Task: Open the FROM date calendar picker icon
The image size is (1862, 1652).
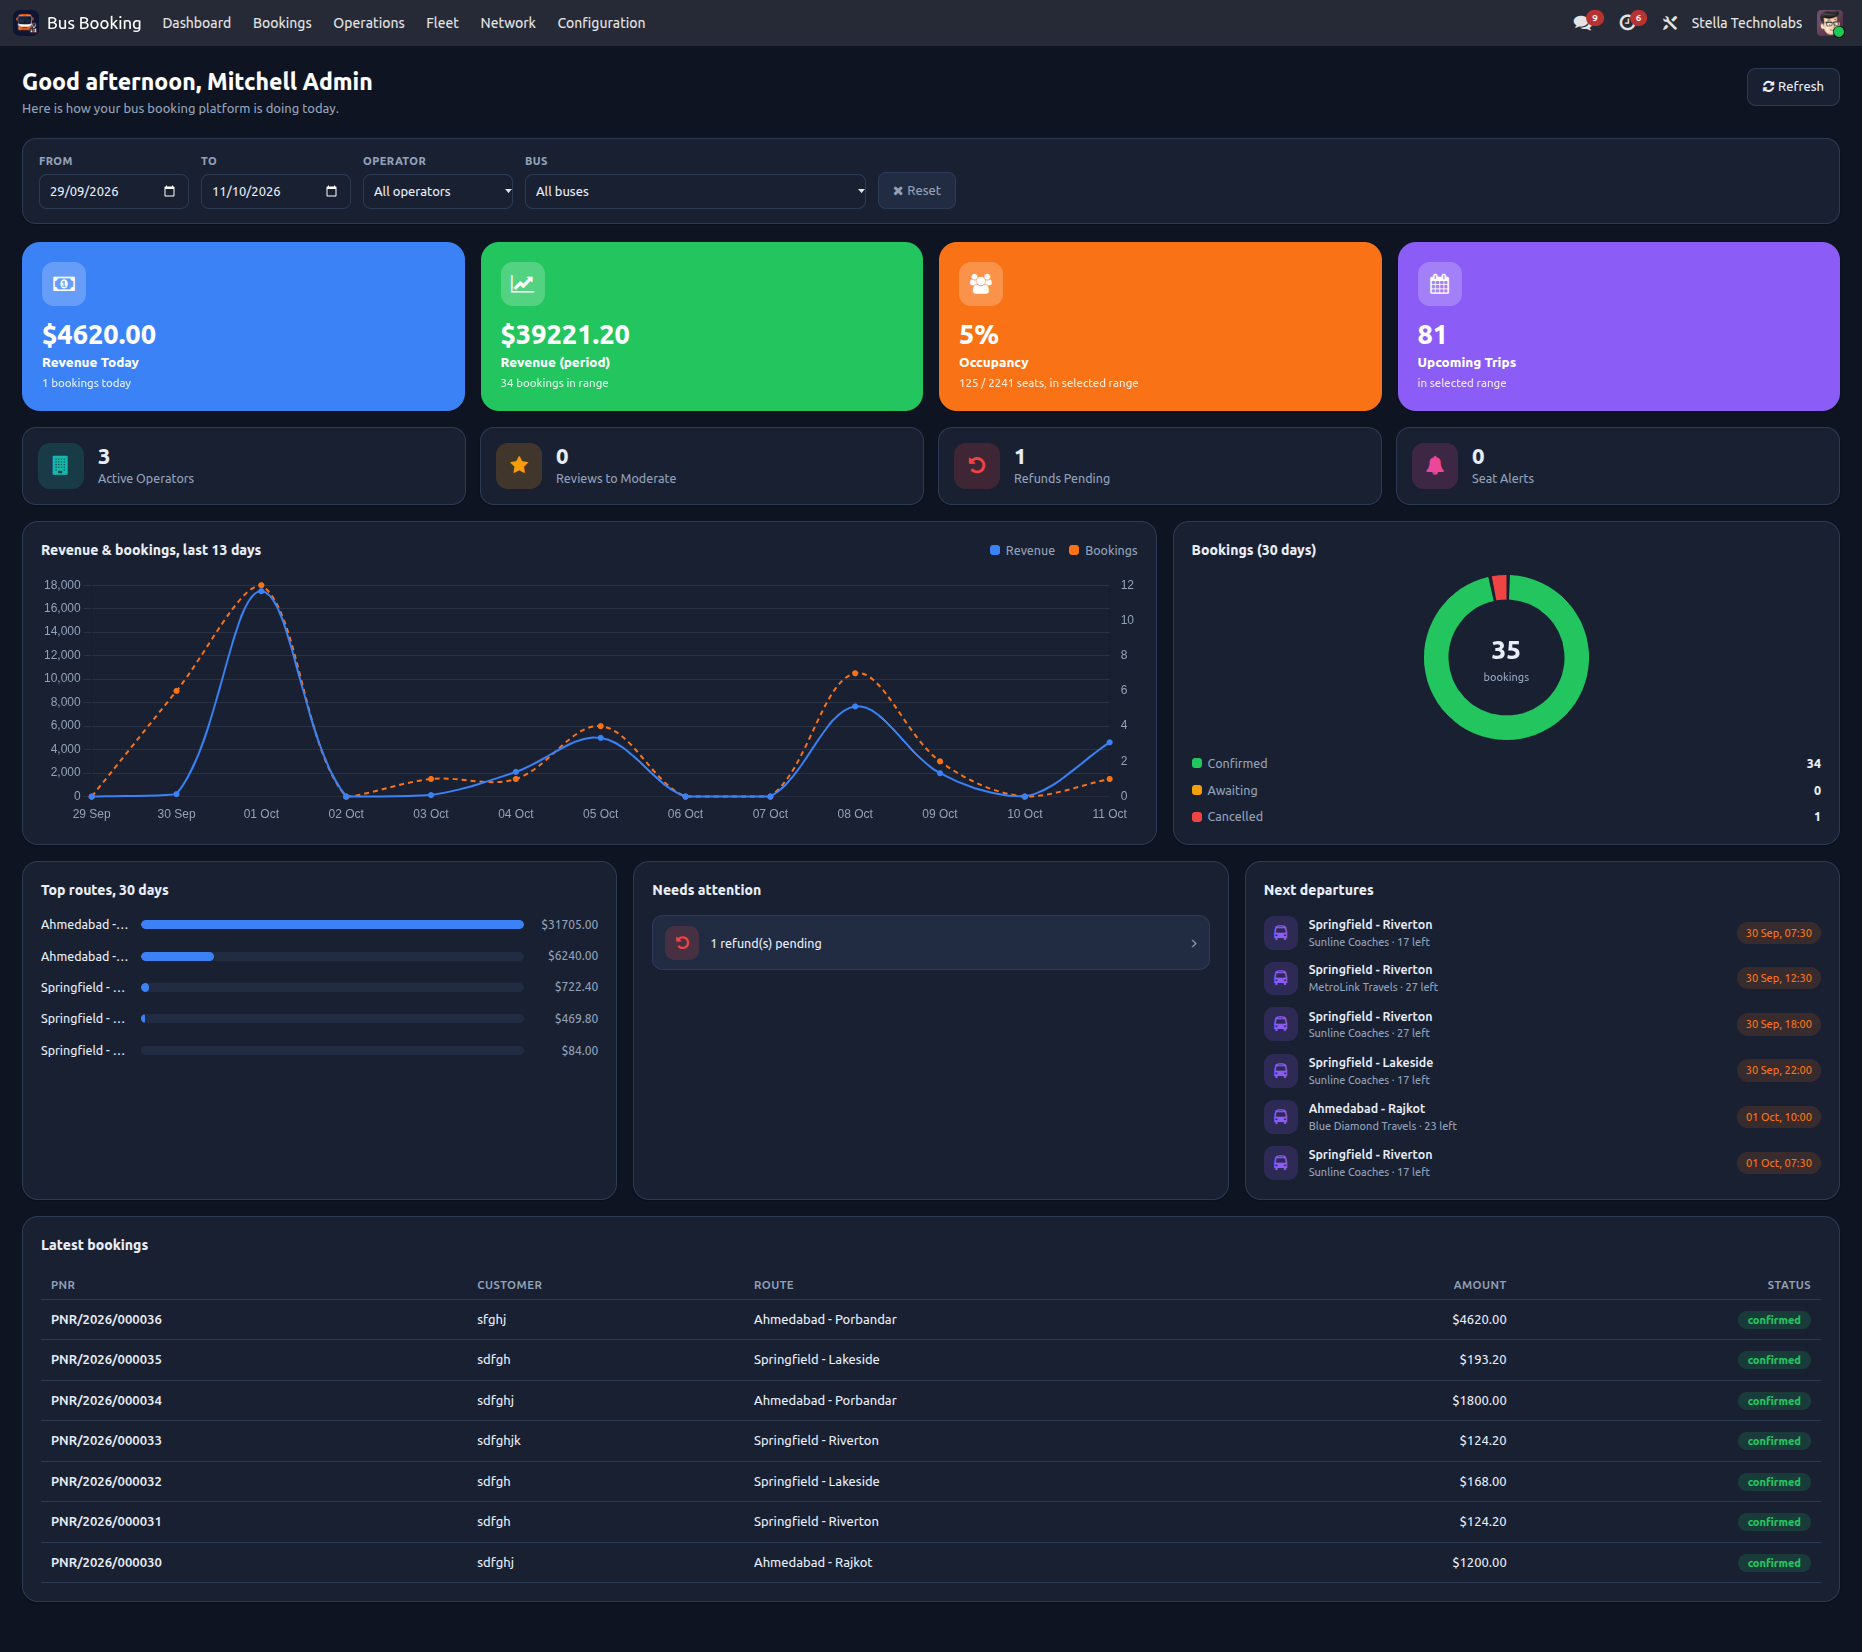Action: pyautogui.click(x=170, y=191)
